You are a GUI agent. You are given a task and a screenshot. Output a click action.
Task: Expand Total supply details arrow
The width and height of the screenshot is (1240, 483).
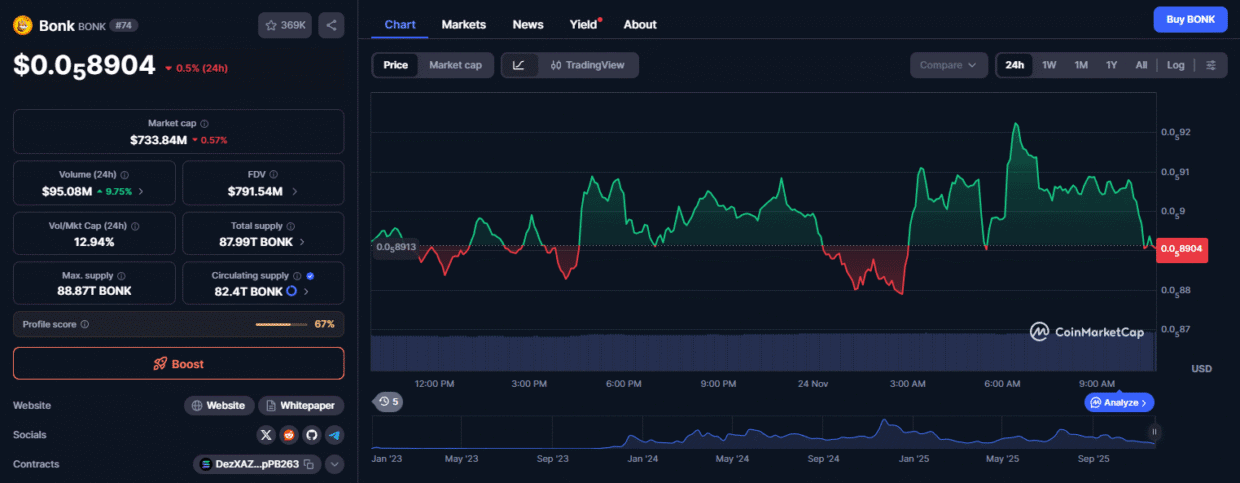click(302, 242)
